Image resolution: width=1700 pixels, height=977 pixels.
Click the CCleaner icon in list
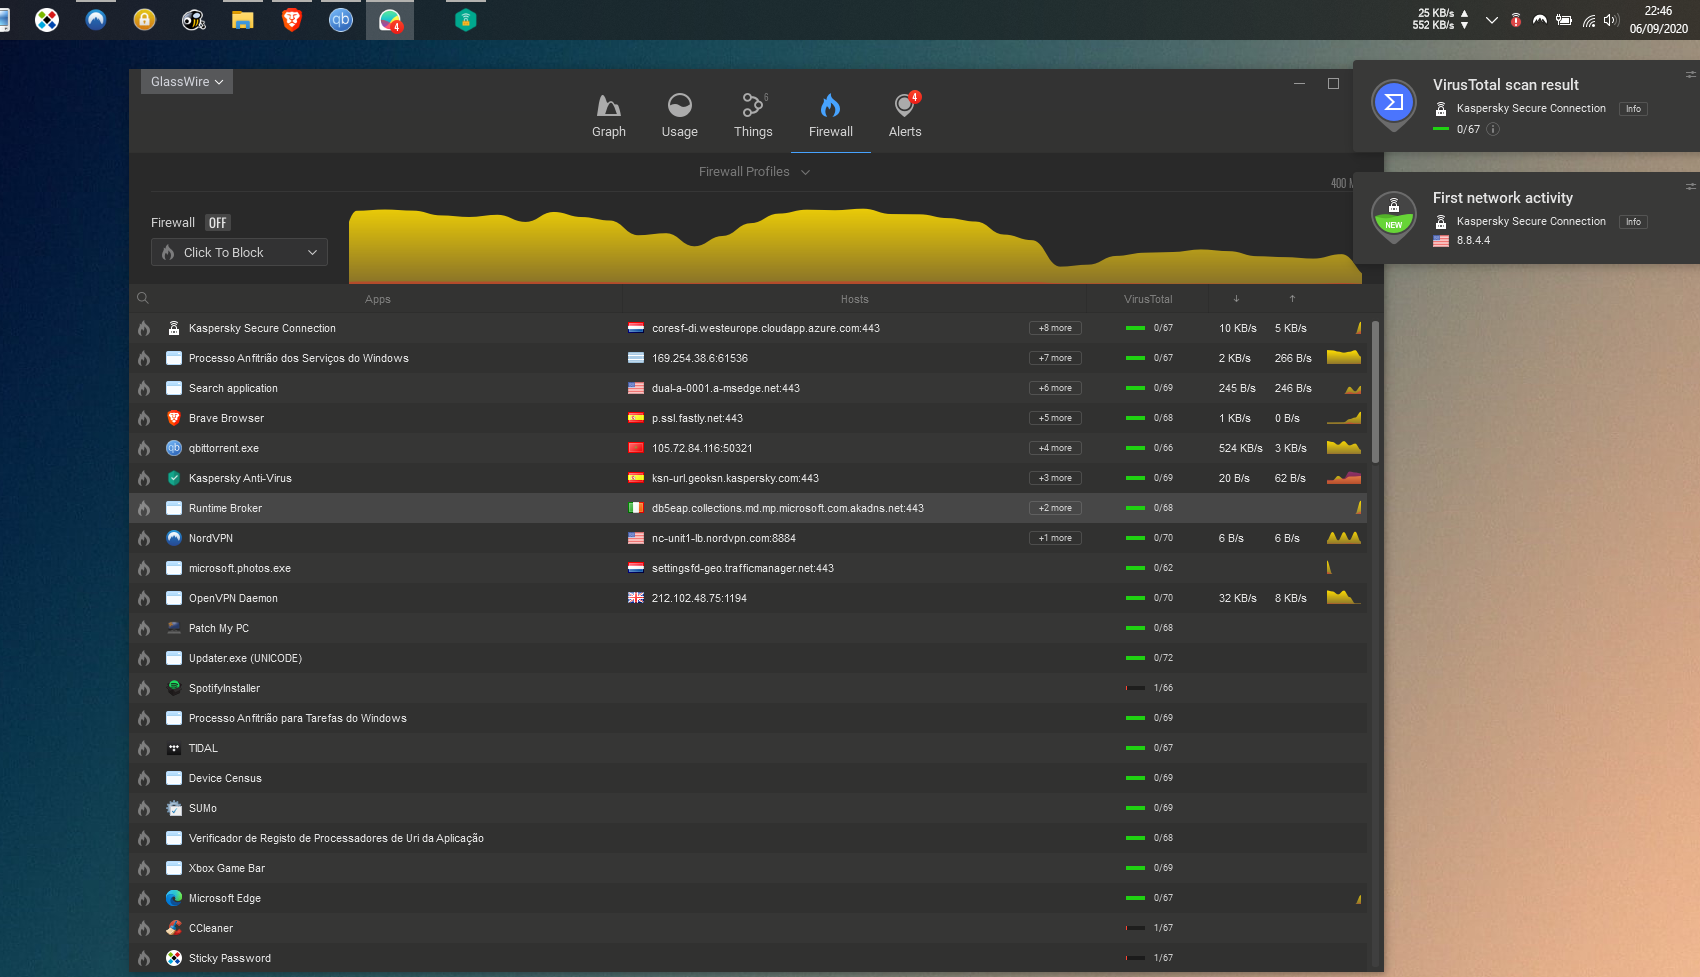point(174,928)
